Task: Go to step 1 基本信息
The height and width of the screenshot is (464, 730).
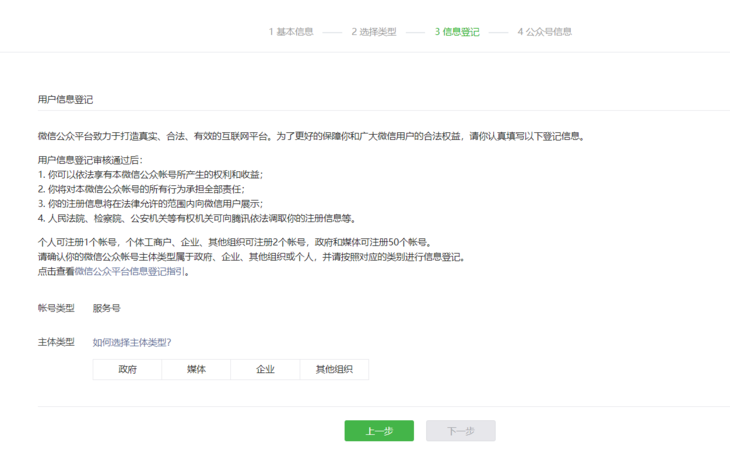Action: tap(291, 32)
